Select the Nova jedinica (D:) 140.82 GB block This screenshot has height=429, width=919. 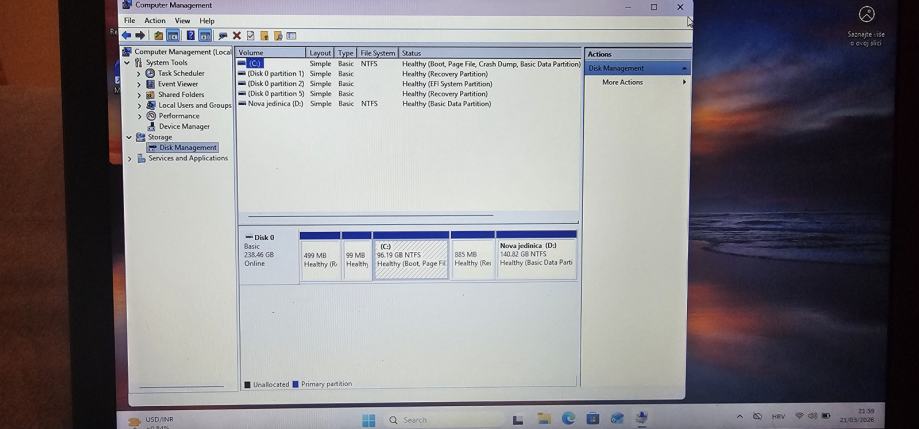536,256
